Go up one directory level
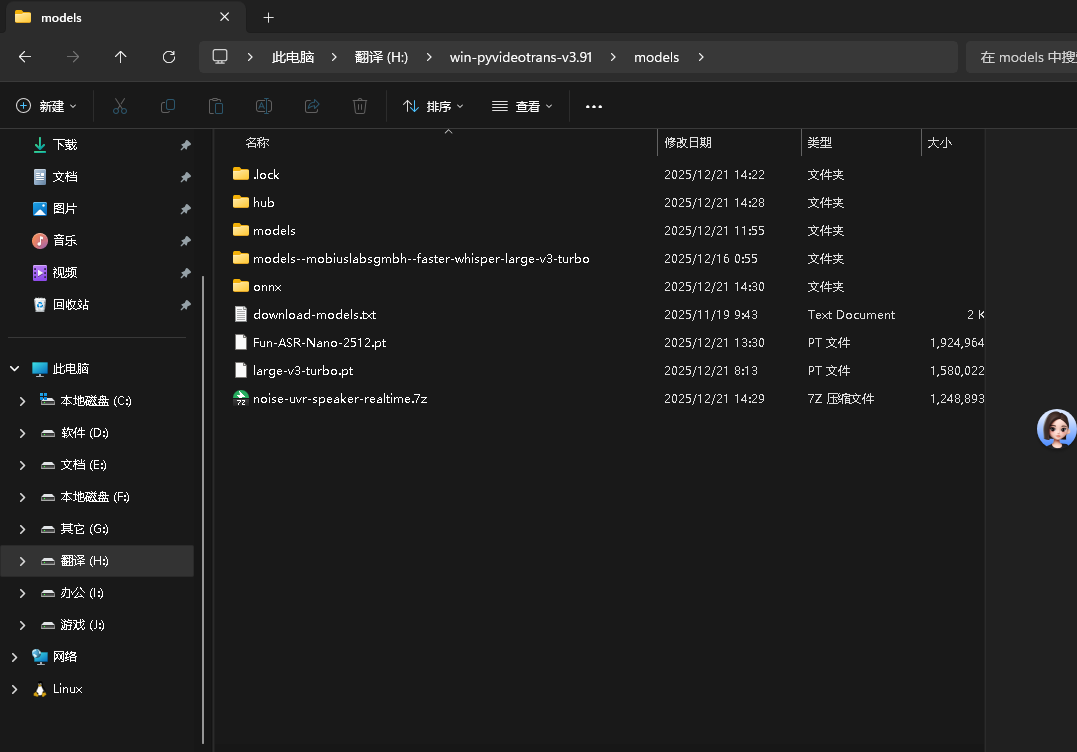 pyautogui.click(x=121, y=57)
